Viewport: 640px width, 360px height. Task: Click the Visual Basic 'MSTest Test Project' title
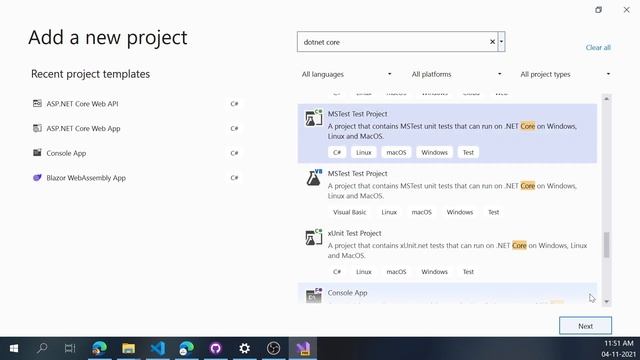tap(358, 173)
